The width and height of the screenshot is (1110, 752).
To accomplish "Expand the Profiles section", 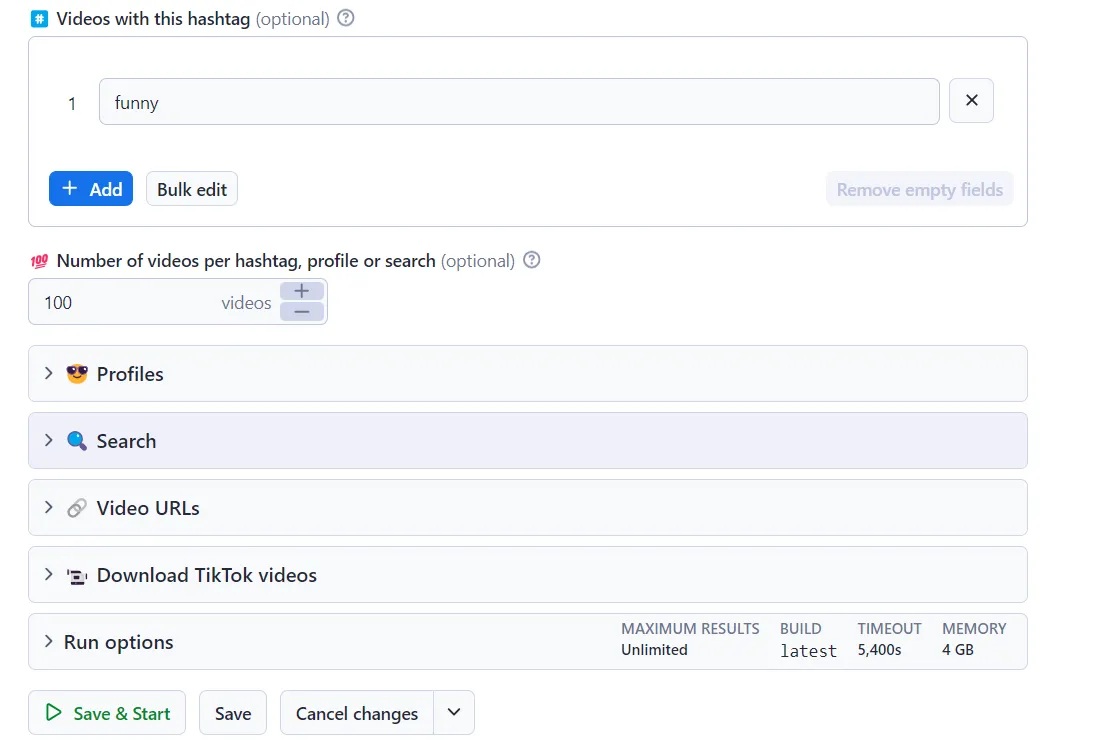I will [x=48, y=374].
